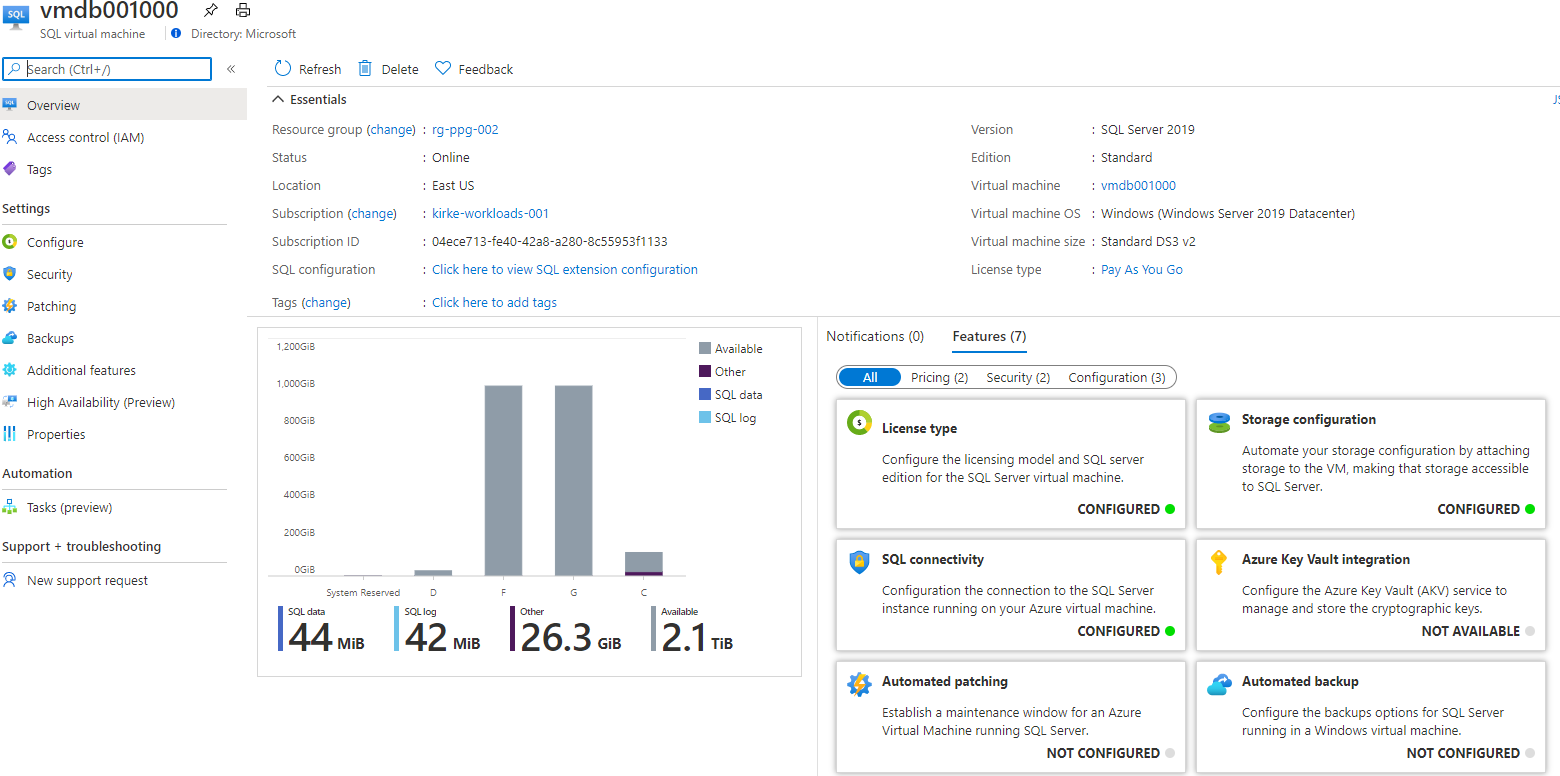Click the Subscription ID value text

(550, 241)
